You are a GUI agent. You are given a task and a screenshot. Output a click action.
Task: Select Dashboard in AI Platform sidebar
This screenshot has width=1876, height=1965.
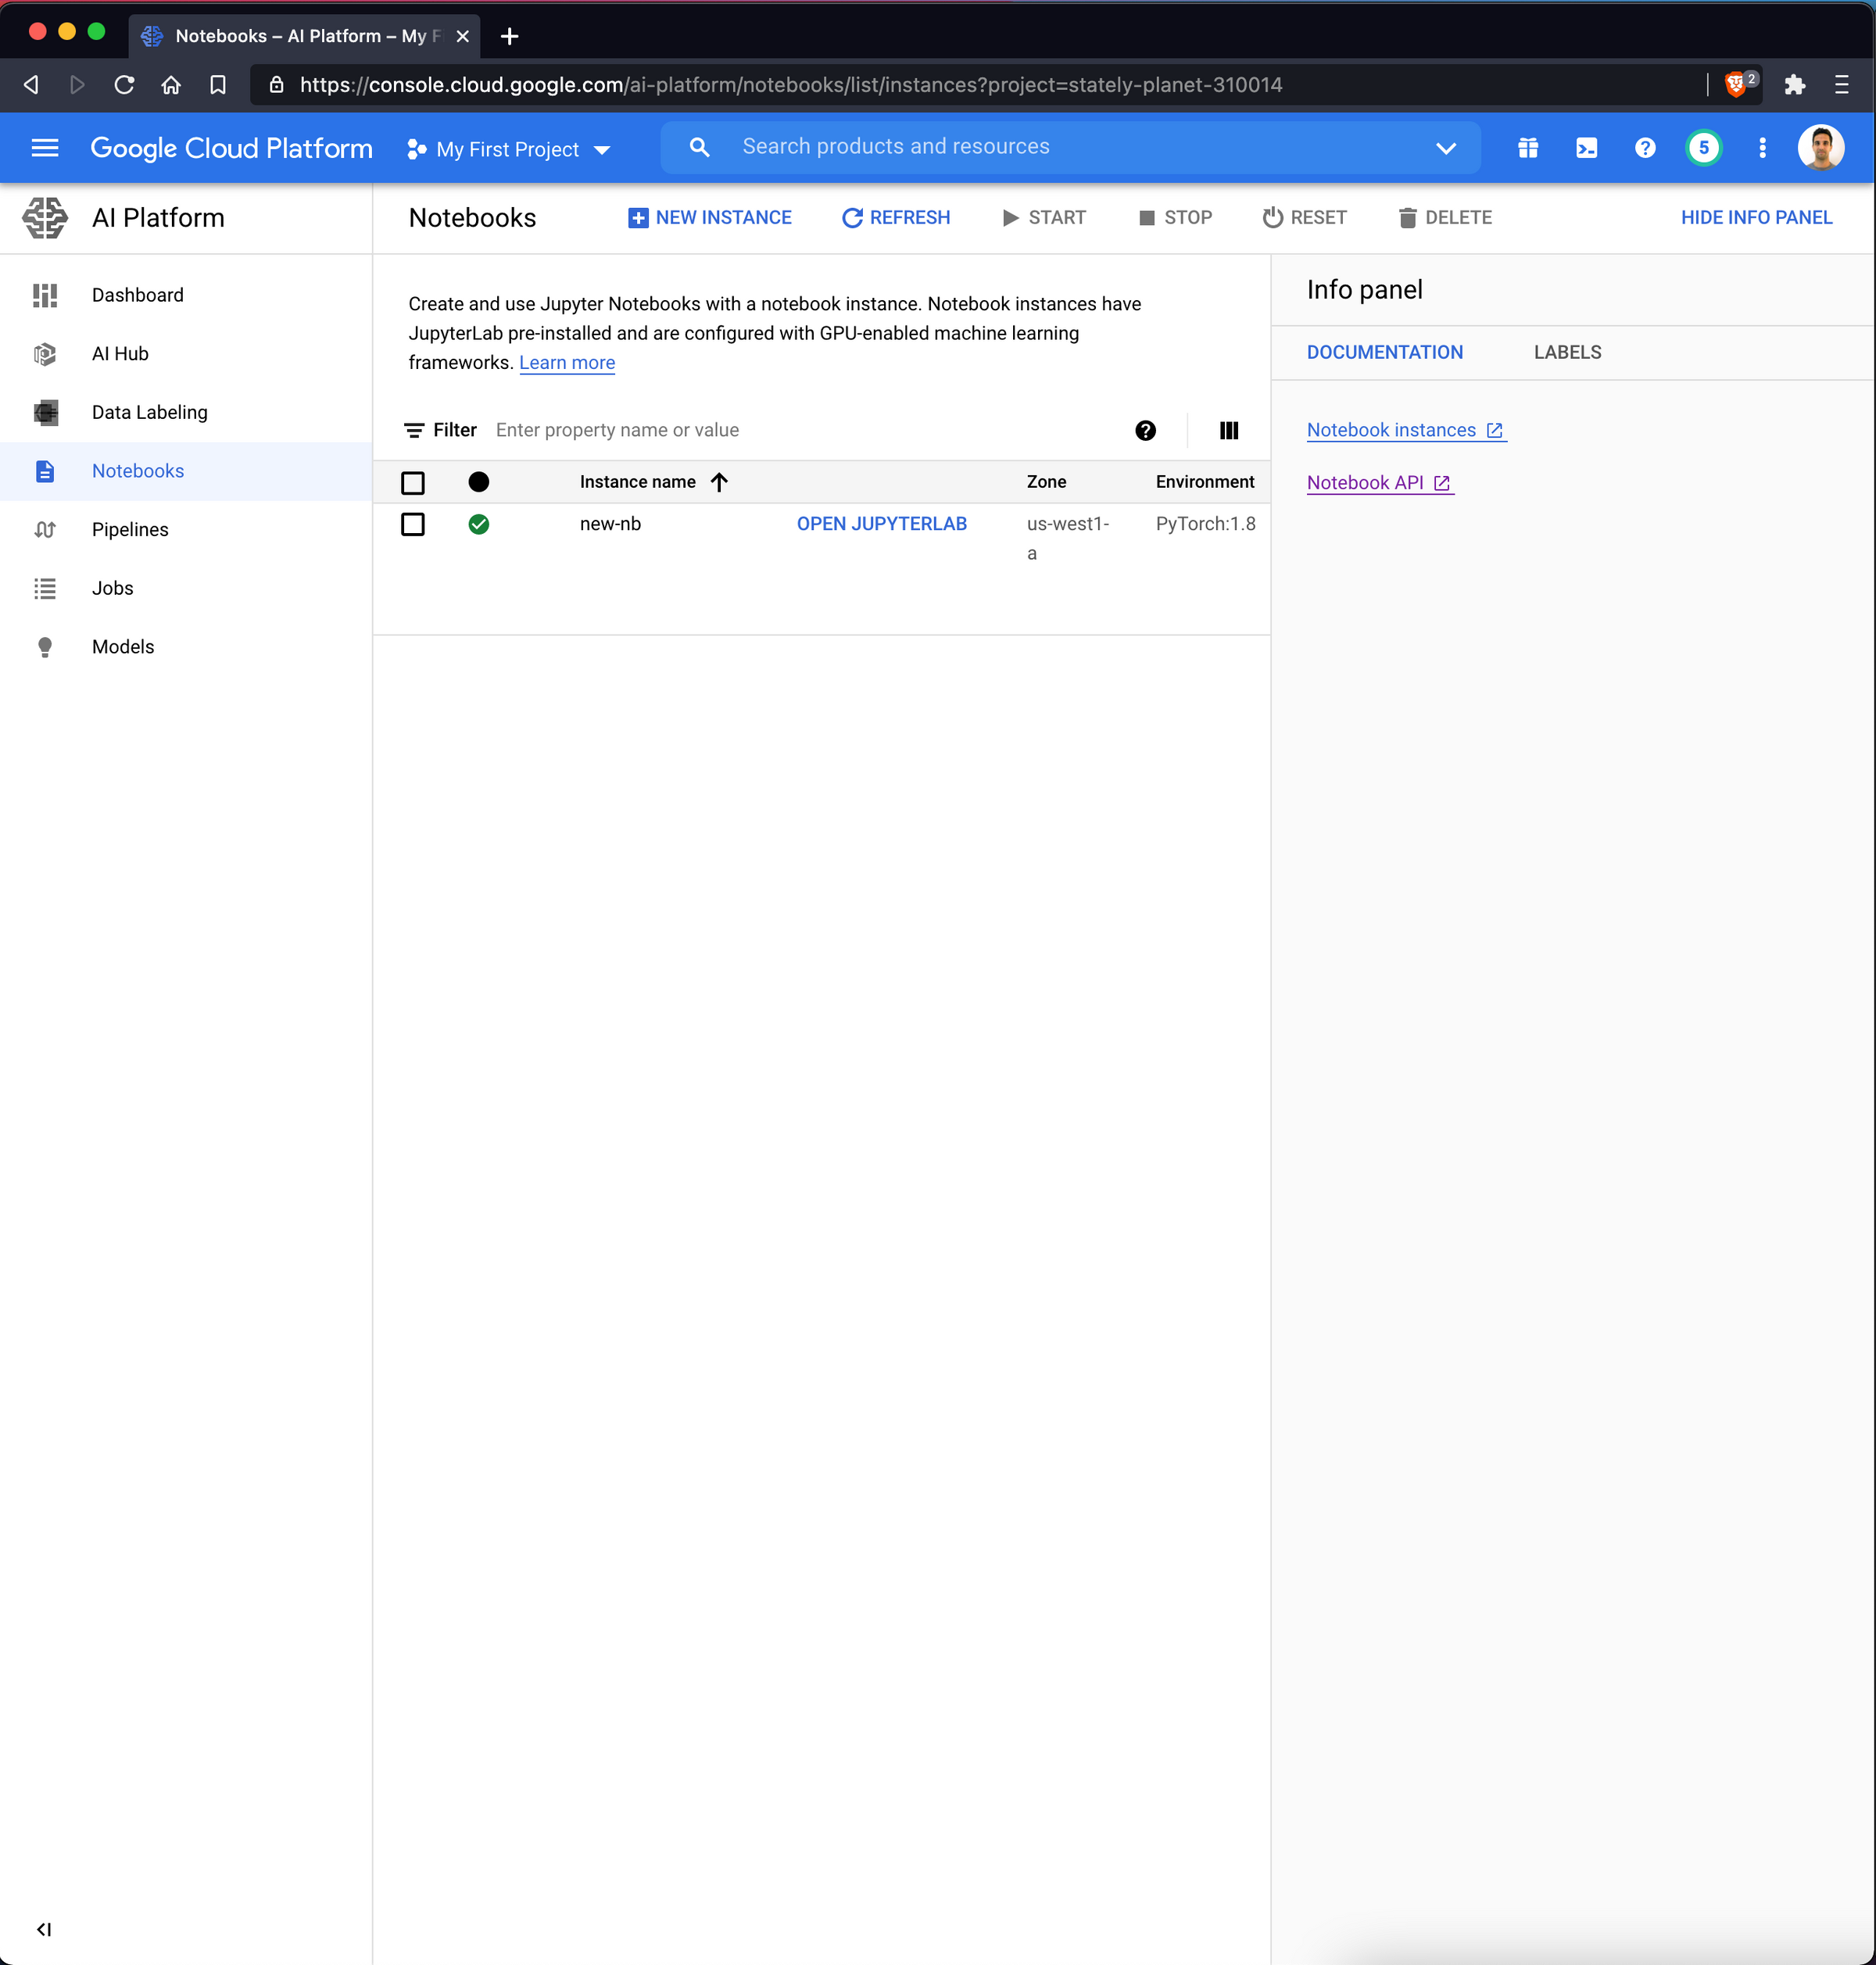click(137, 295)
